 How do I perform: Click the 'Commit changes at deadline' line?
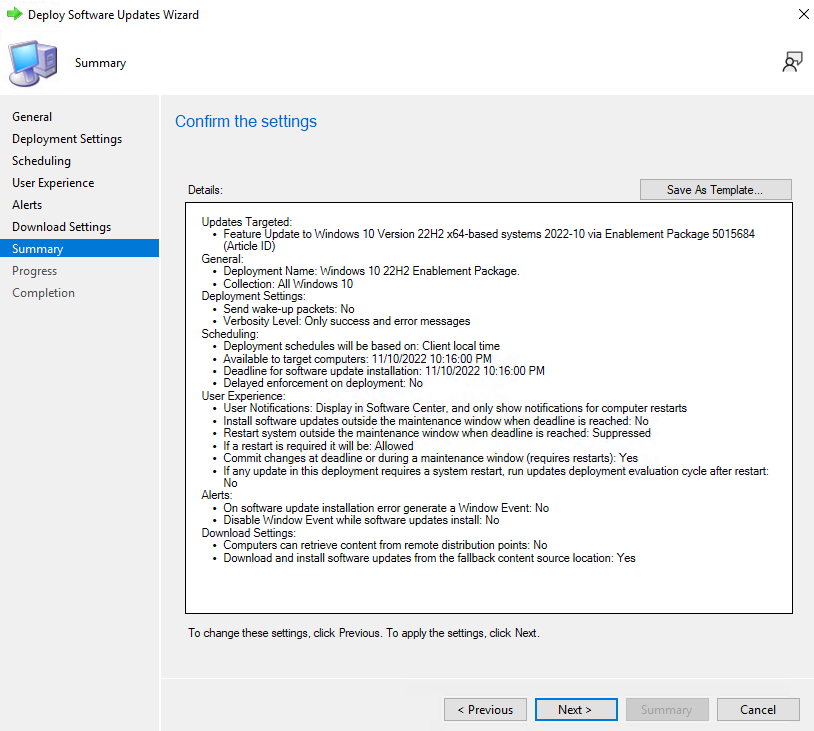pyautogui.click(x=430, y=458)
